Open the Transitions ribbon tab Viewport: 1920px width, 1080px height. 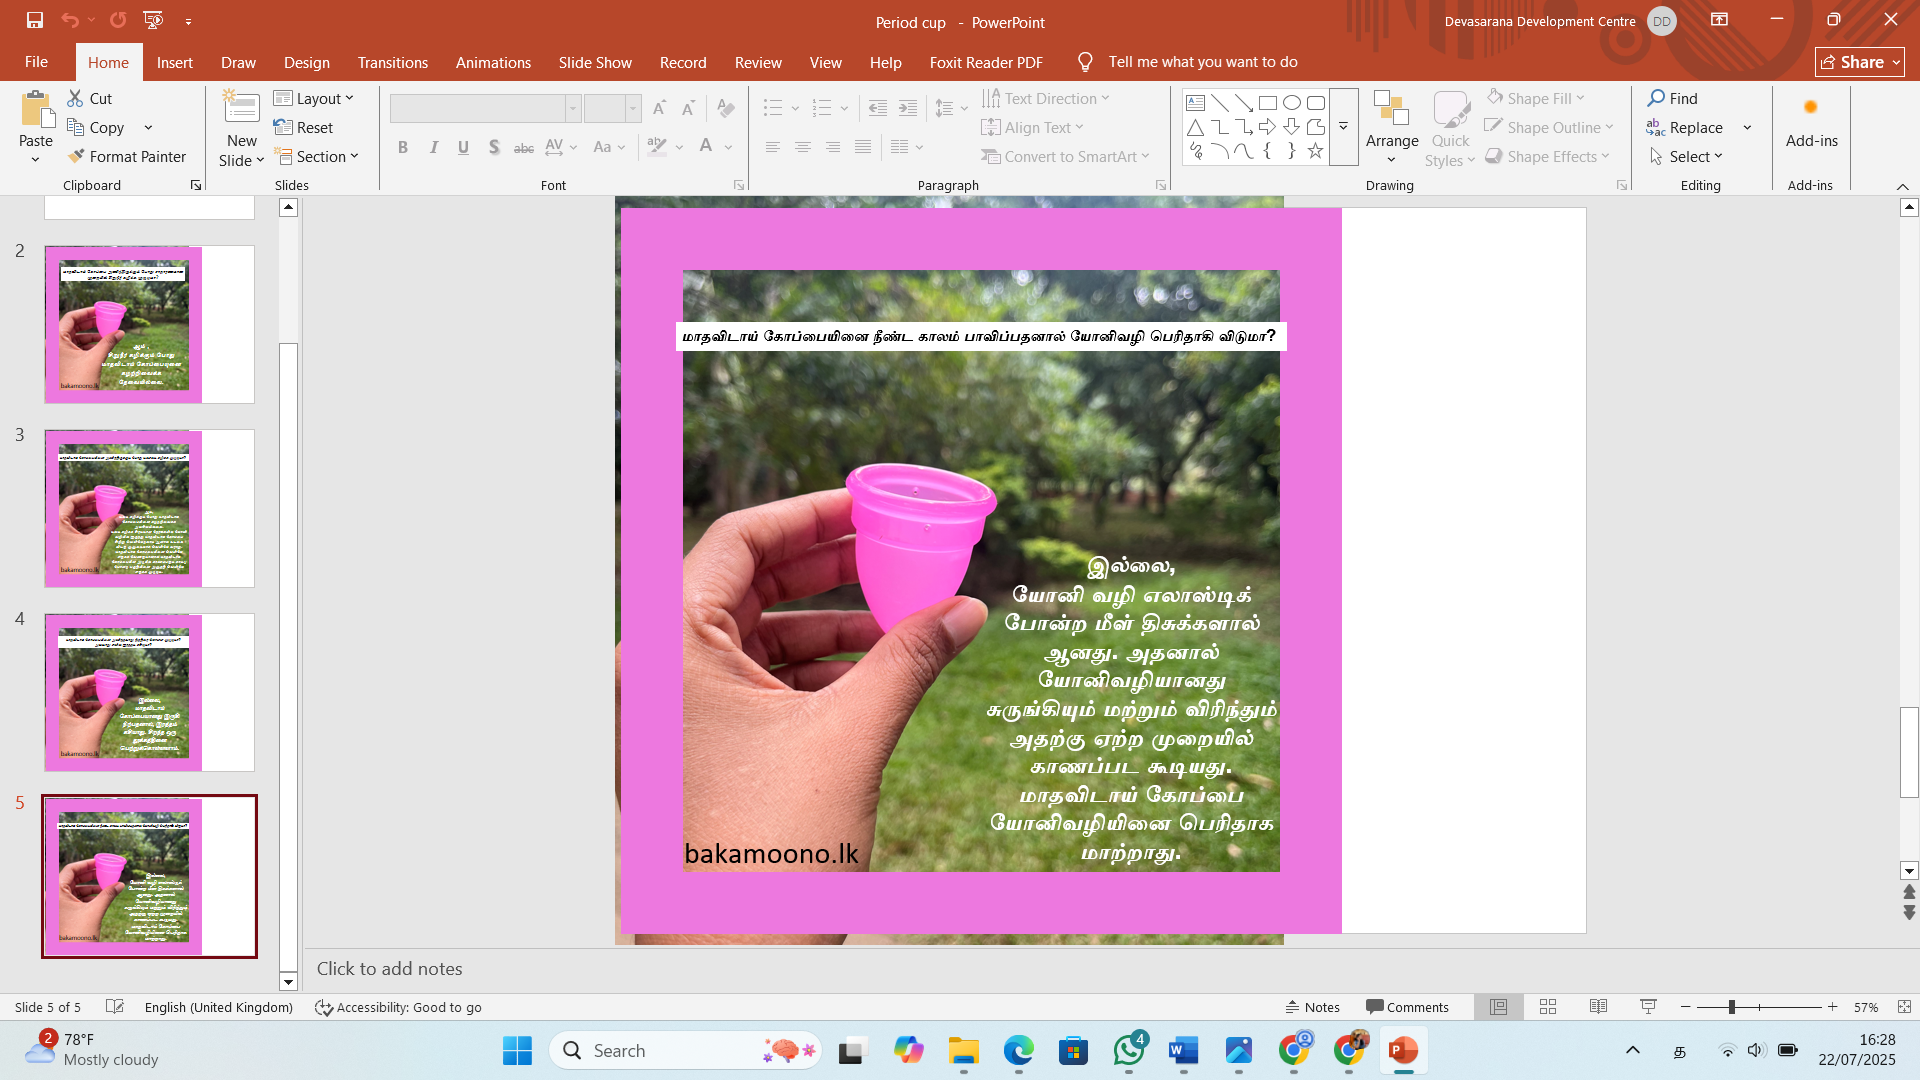point(393,62)
